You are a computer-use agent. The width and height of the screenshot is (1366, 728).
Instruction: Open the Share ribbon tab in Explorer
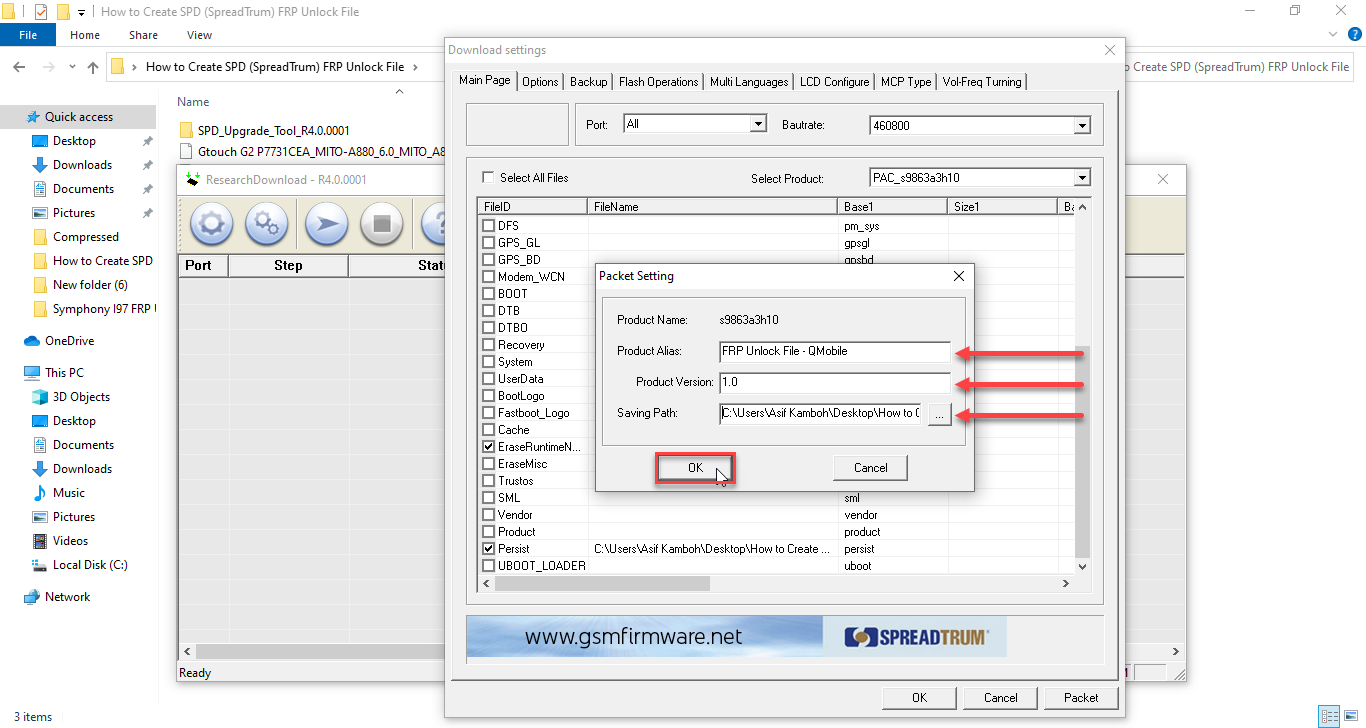pyautogui.click(x=142, y=34)
